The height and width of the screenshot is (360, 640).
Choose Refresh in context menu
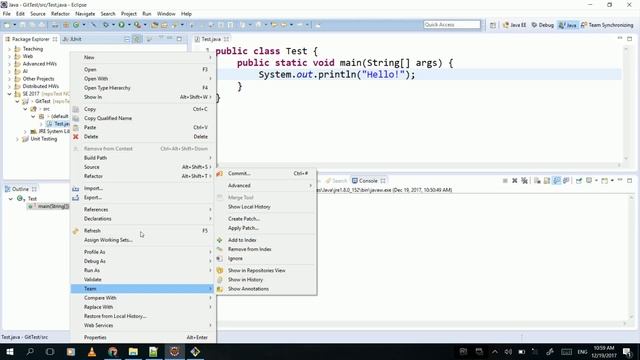pyautogui.click(x=142, y=231)
